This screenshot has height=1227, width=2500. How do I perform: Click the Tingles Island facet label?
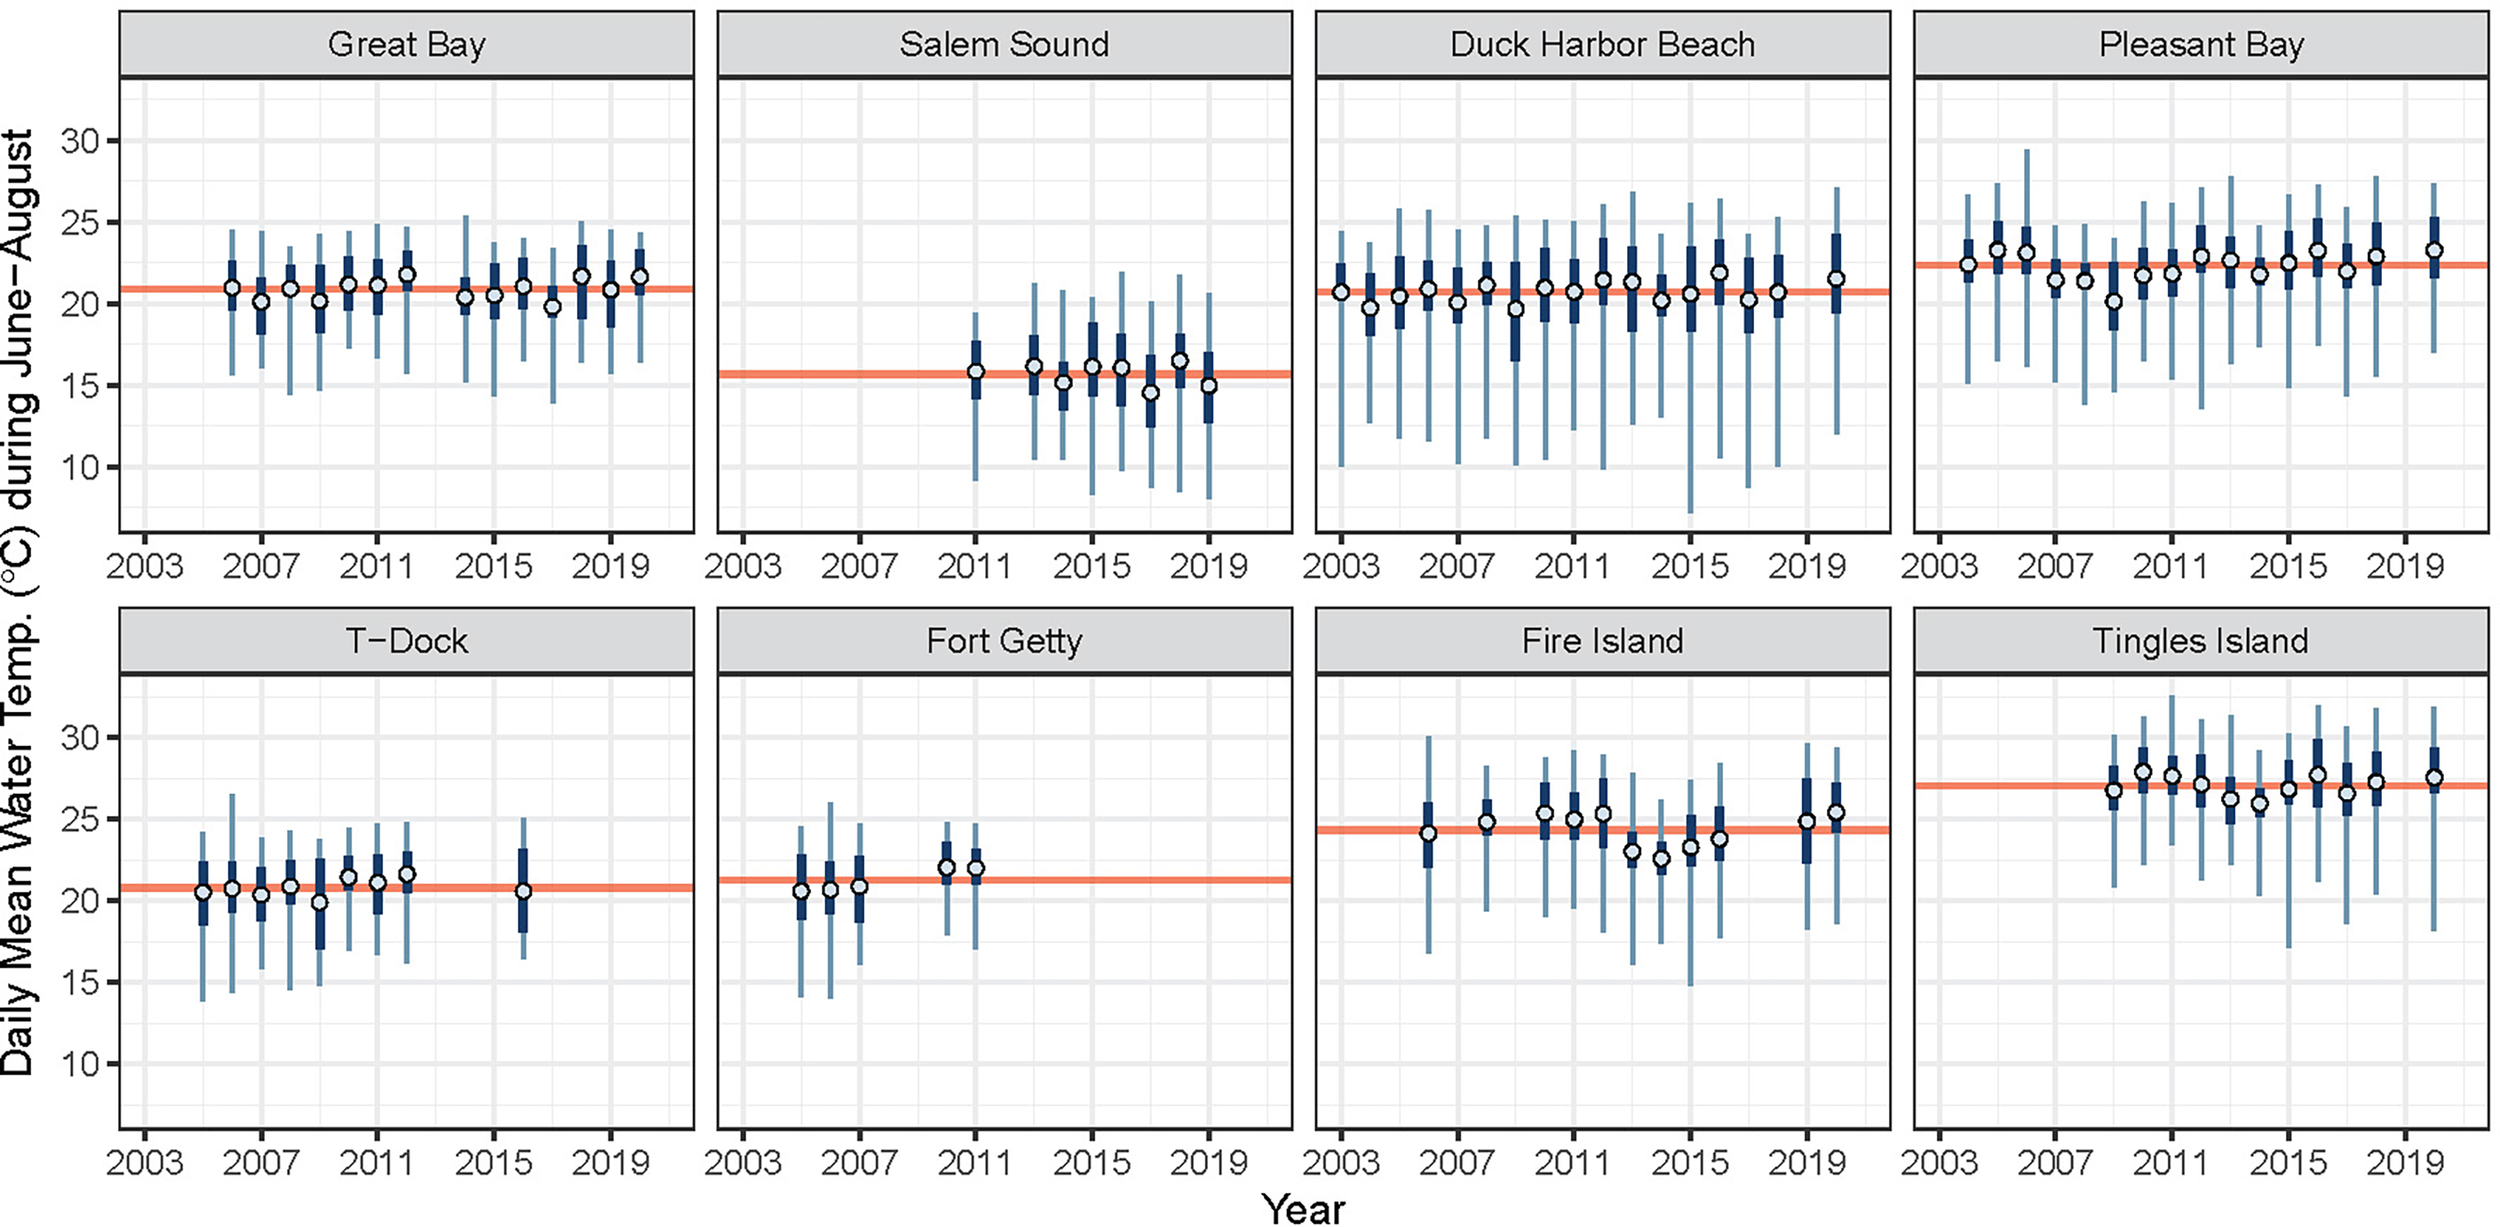(x=2201, y=641)
